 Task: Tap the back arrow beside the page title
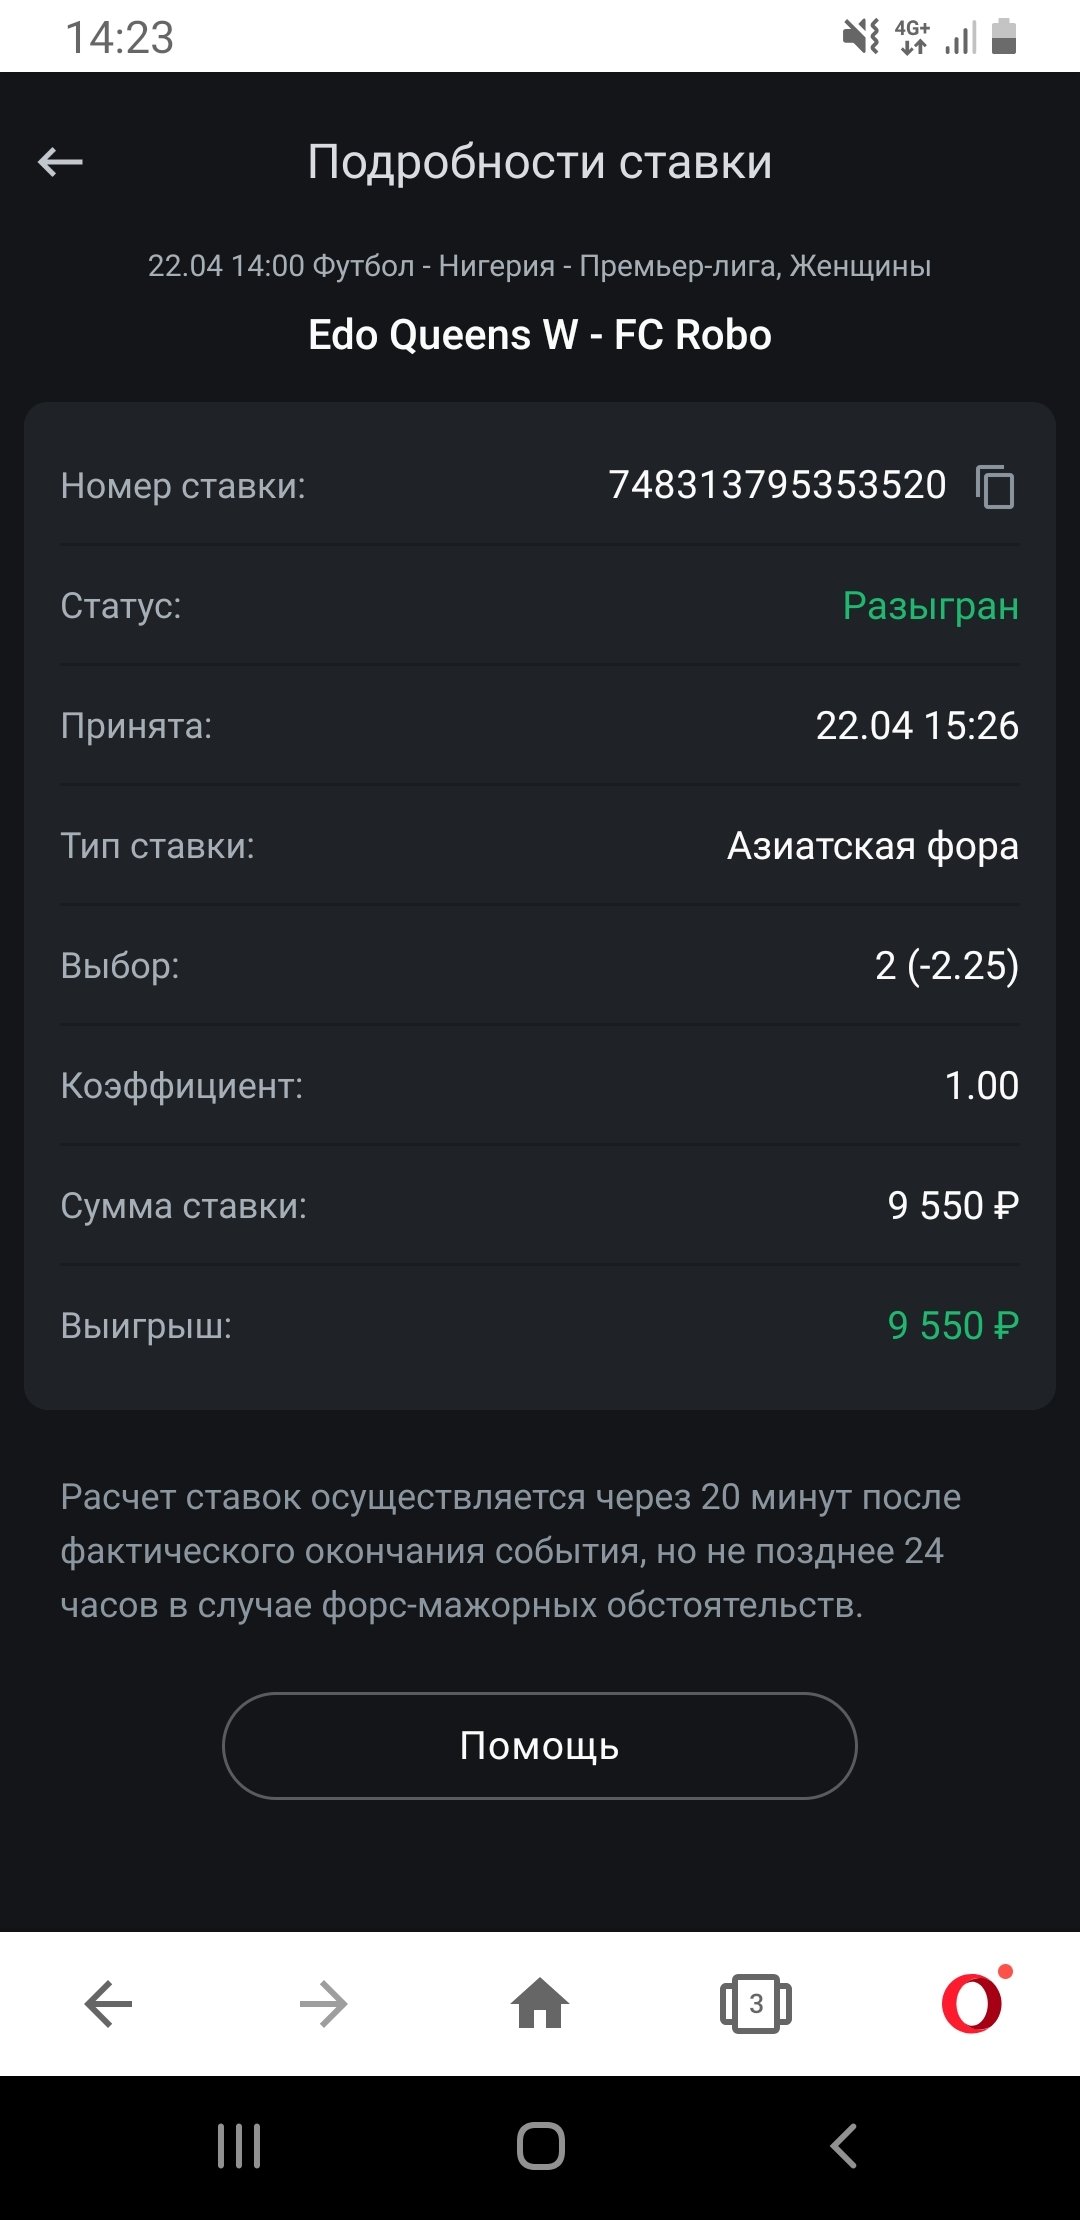click(60, 161)
